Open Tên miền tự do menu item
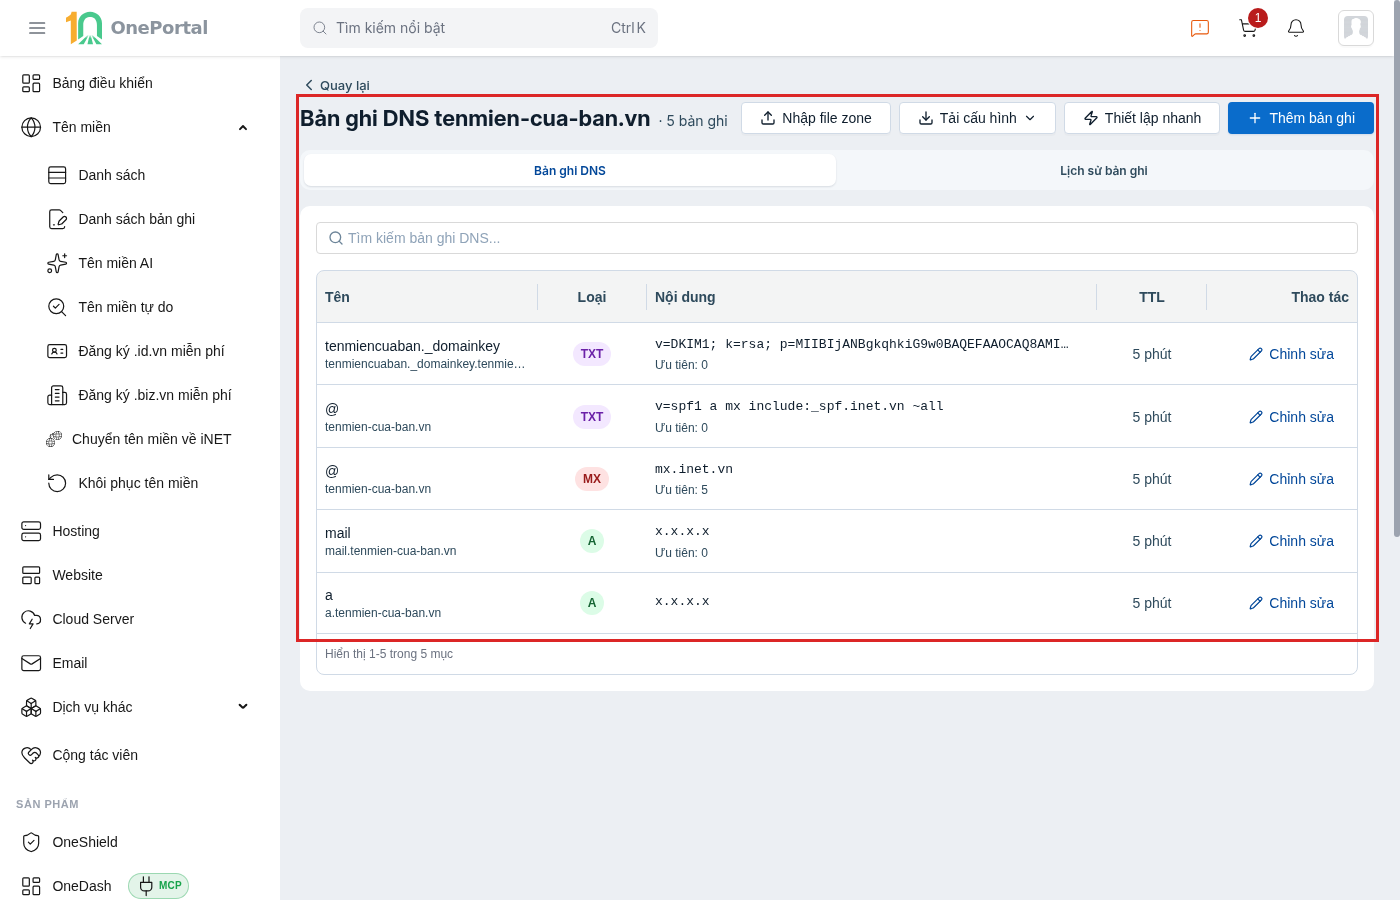Viewport: 1400px width, 900px height. coord(126,307)
